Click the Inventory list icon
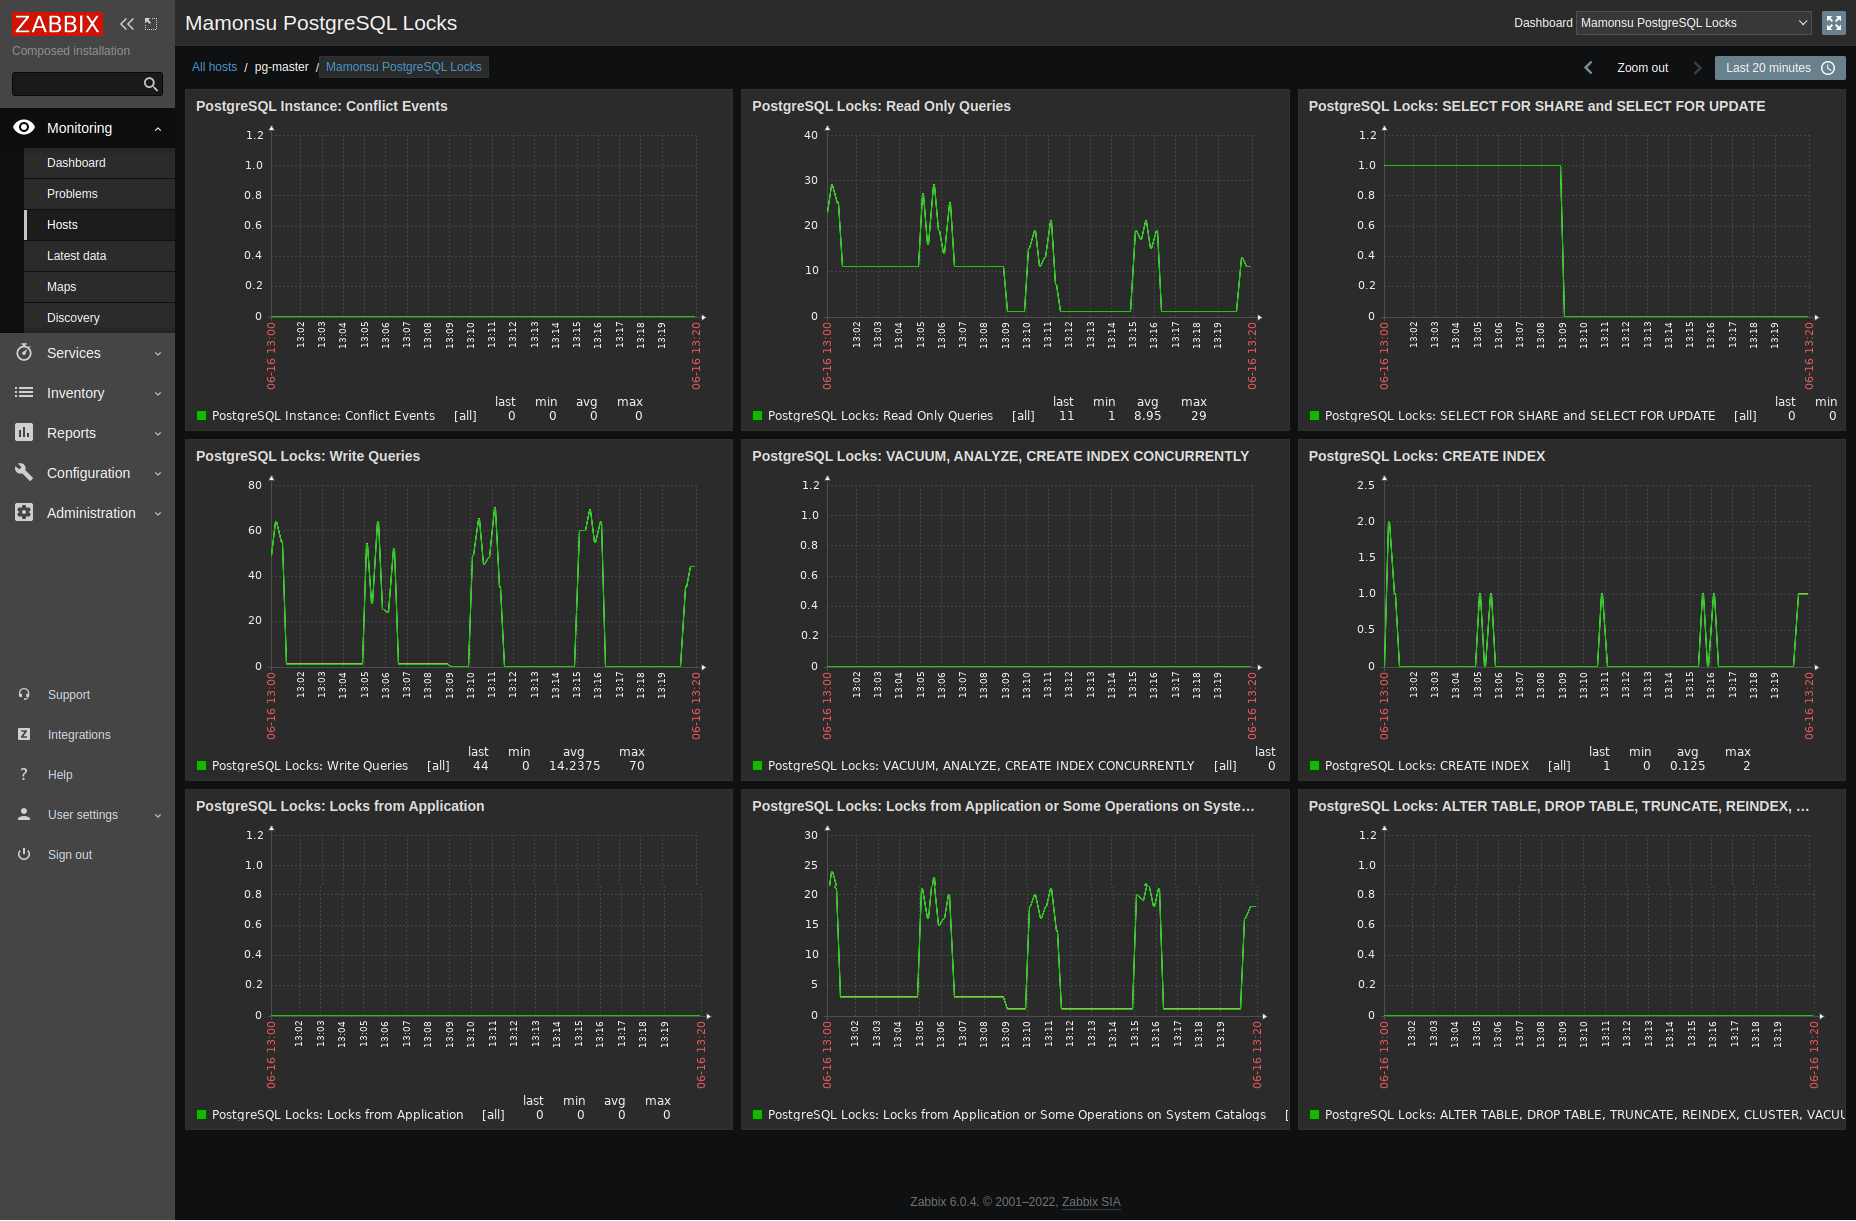This screenshot has height=1221, width=1856. (x=24, y=393)
